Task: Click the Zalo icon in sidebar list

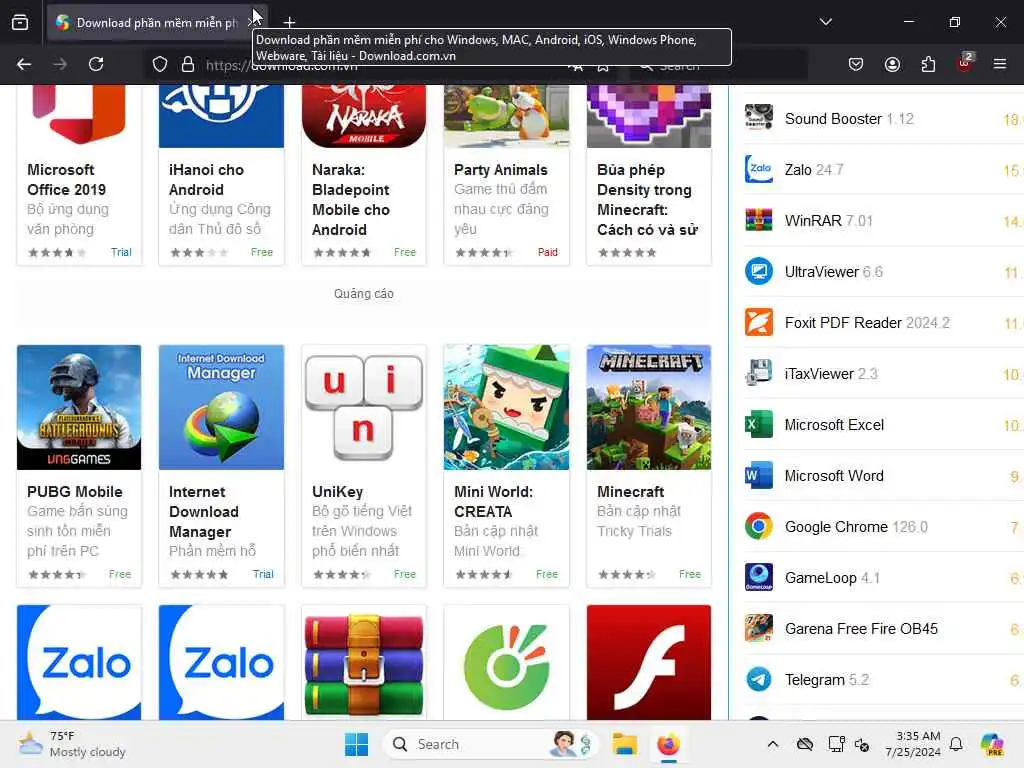Action: click(x=759, y=169)
